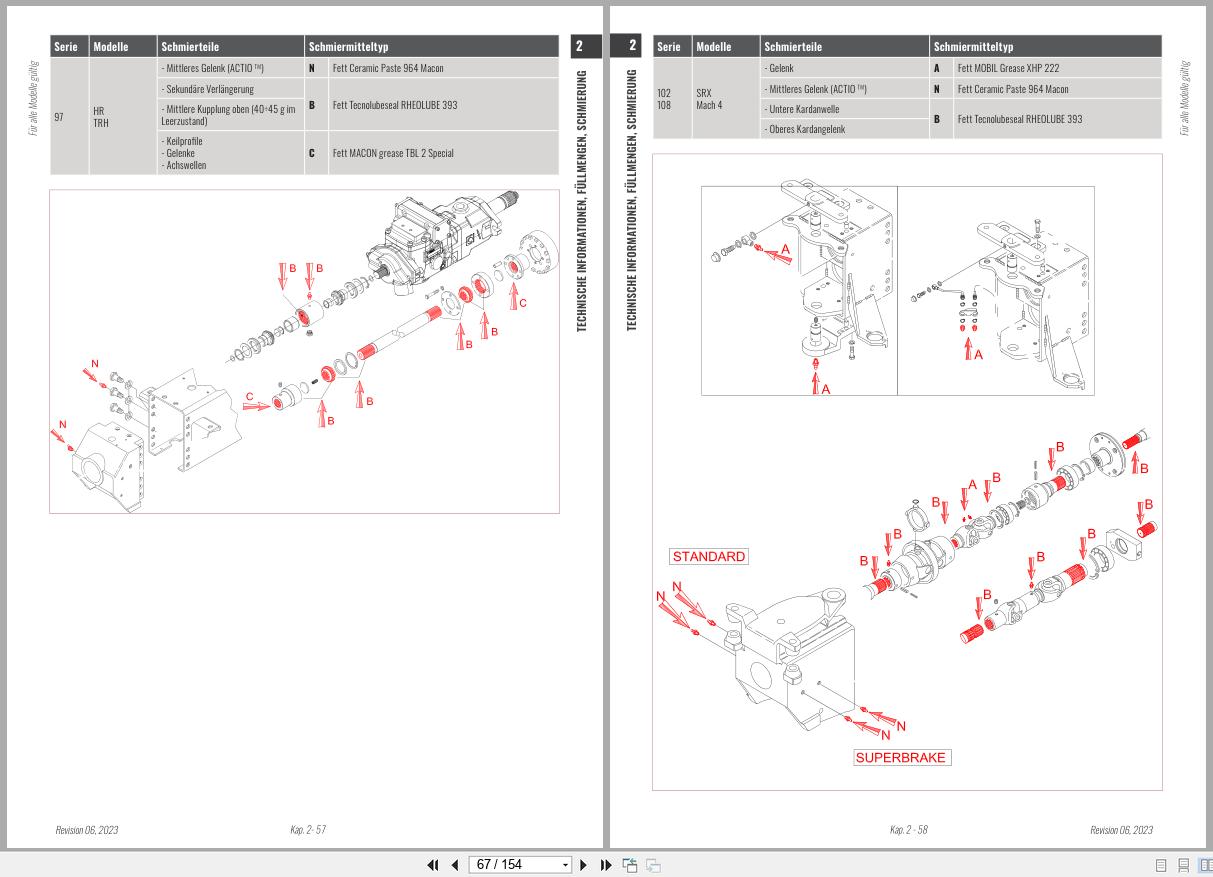The width and height of the screenshot is (1213, 877).
Task: Click the 'STANDARD' label in diagram
Action: [x=708, y=557]
